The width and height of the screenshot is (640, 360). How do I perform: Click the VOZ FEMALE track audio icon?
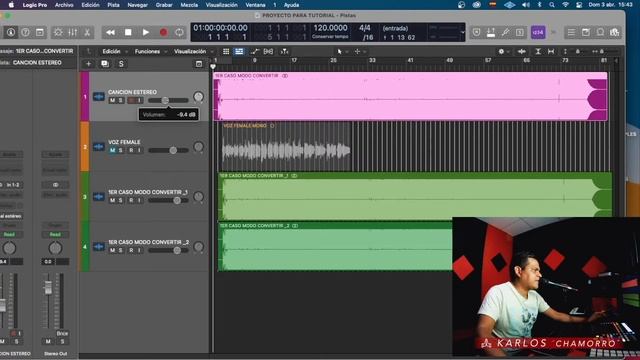tap(98, 147)
